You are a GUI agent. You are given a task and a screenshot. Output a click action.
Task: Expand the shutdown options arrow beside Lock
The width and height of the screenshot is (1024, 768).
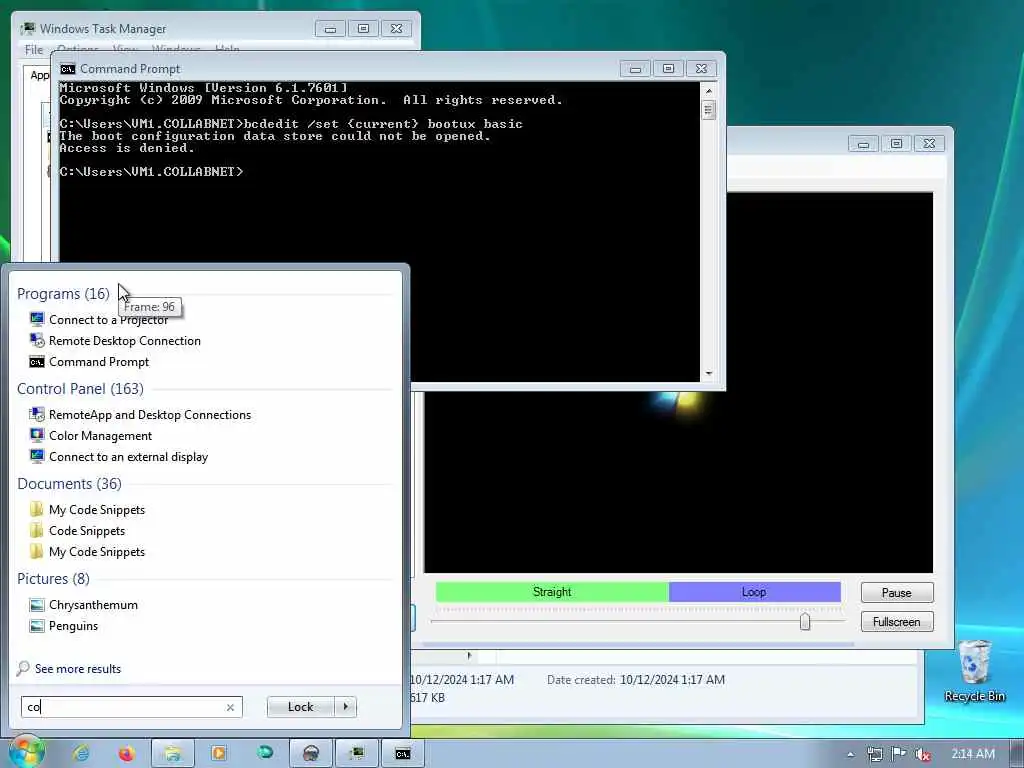coord(345,707)
